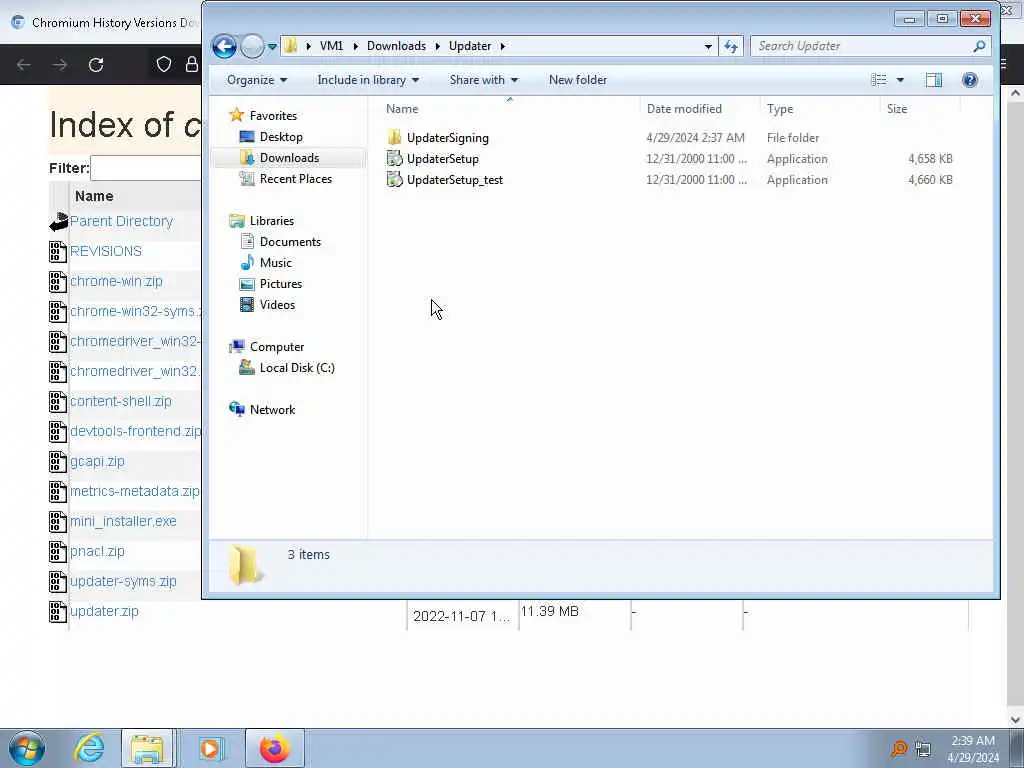Open Windows Media Player from taskbar
The width and height of the screenshot is (1024, 768).
coord(210,748)
